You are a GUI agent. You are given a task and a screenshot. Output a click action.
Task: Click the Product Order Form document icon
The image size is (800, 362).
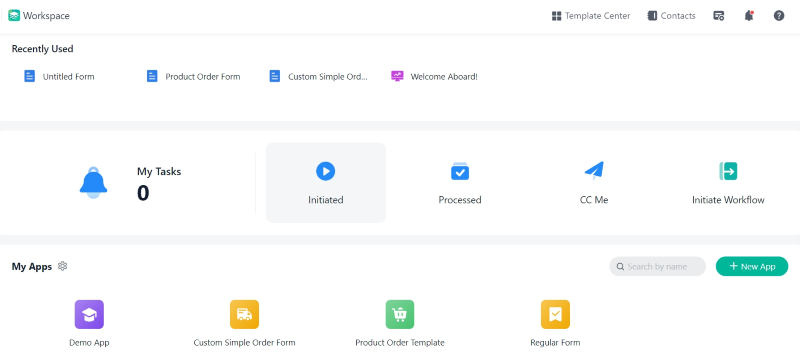point(152,76)
